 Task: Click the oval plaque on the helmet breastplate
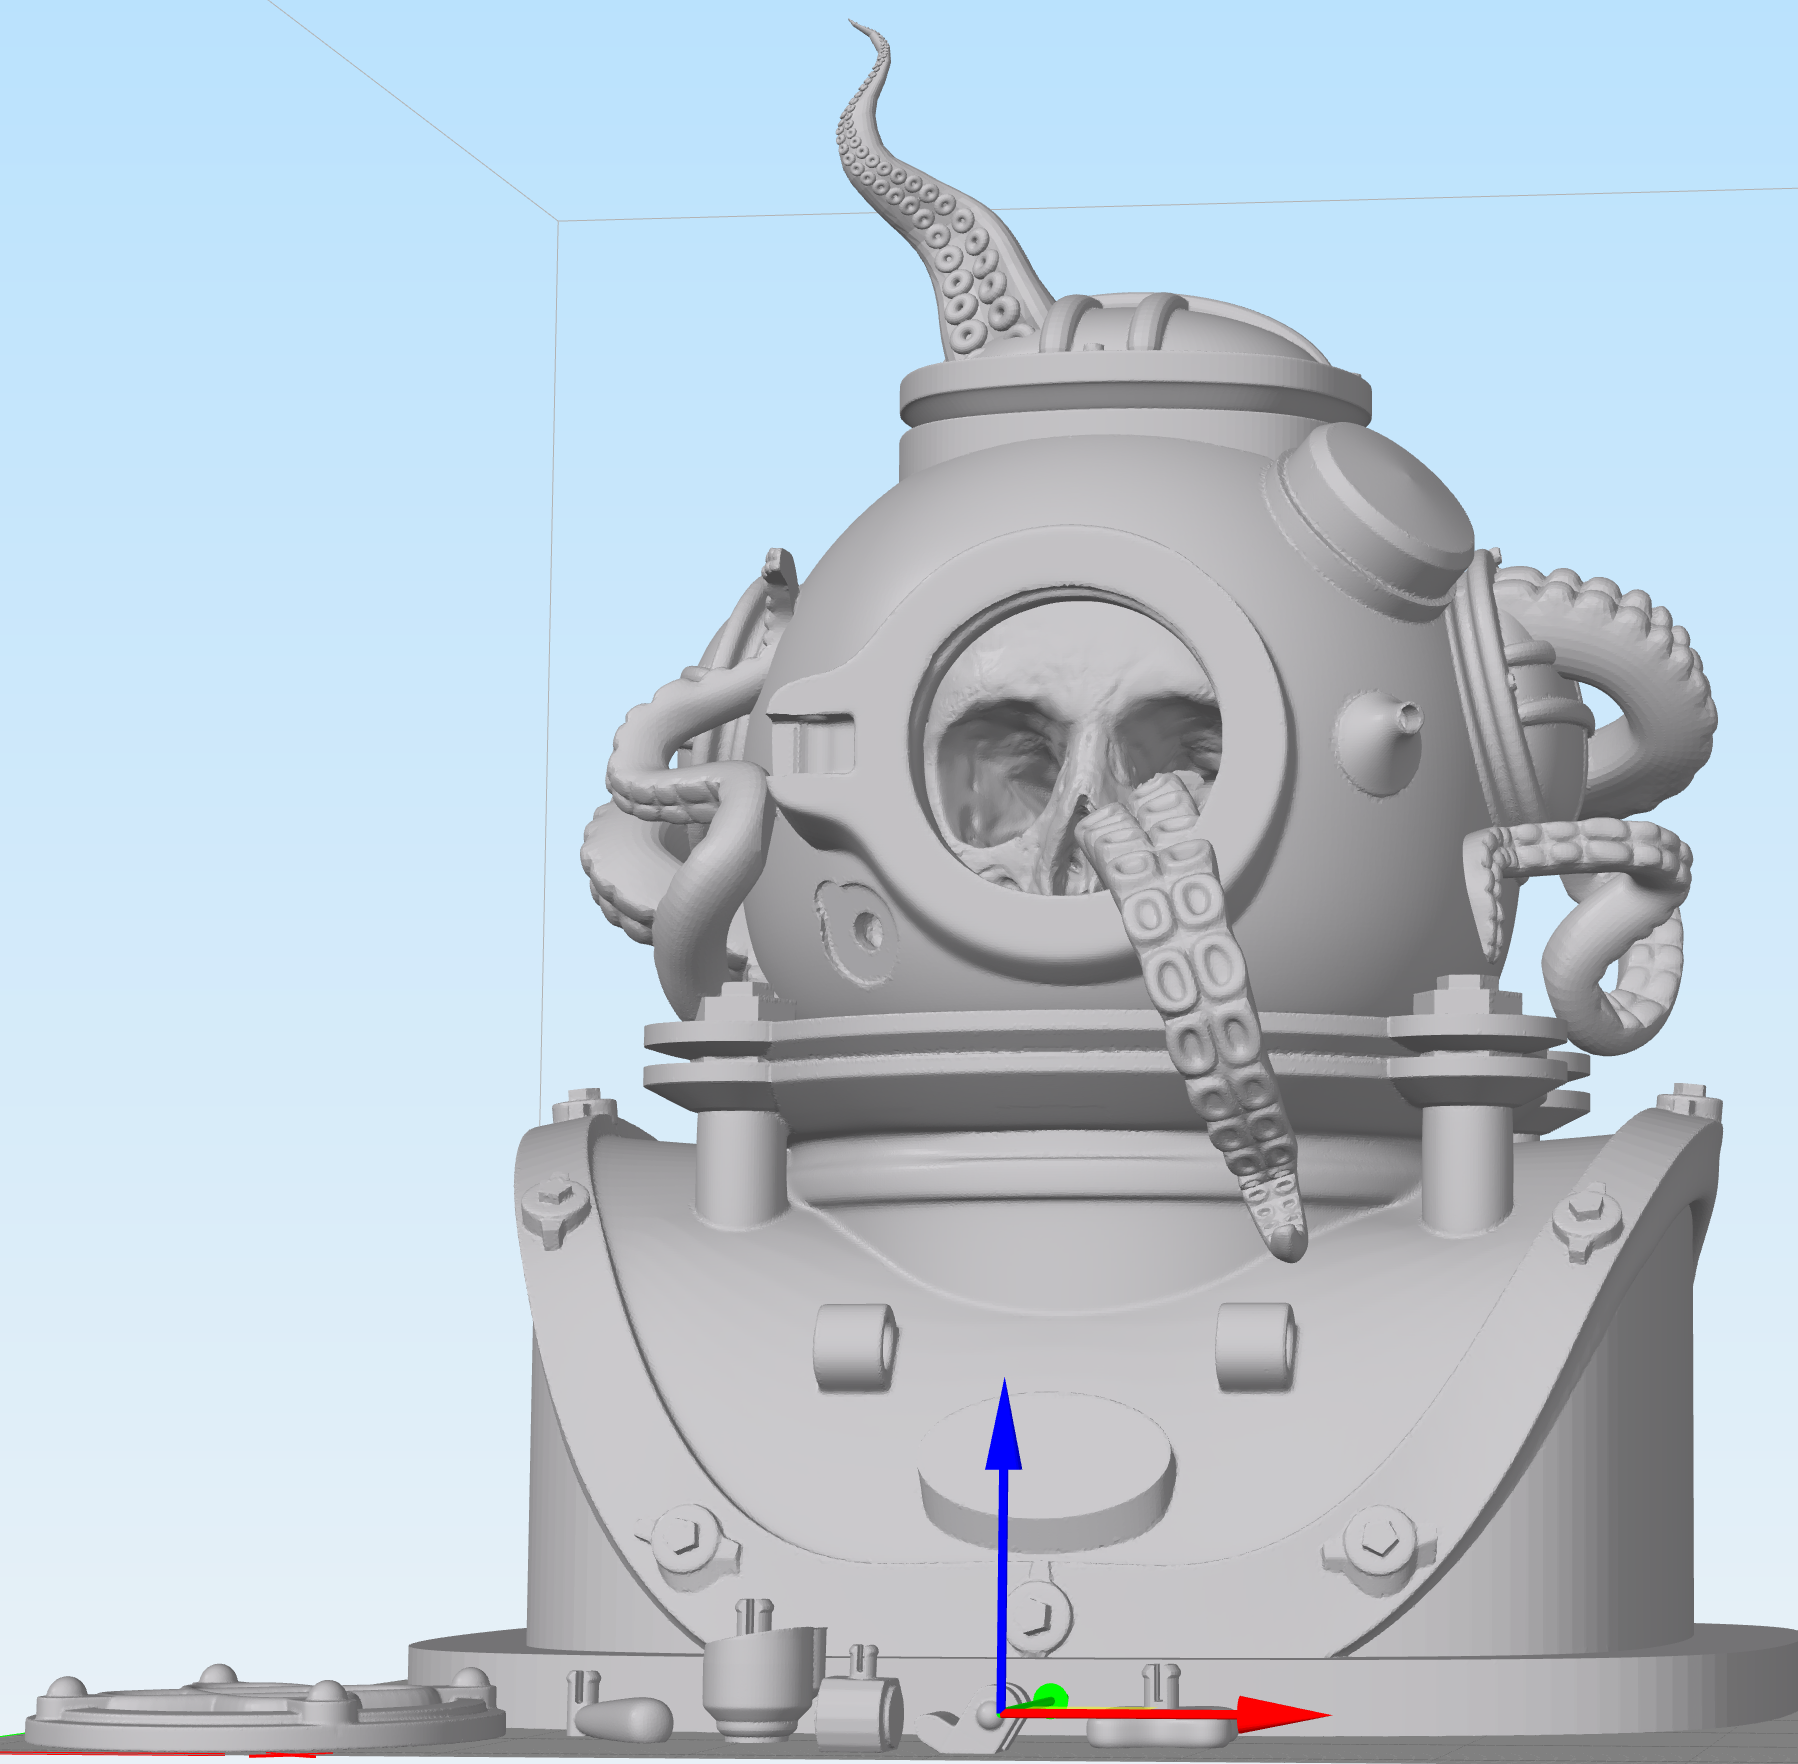point(1046,1474)
